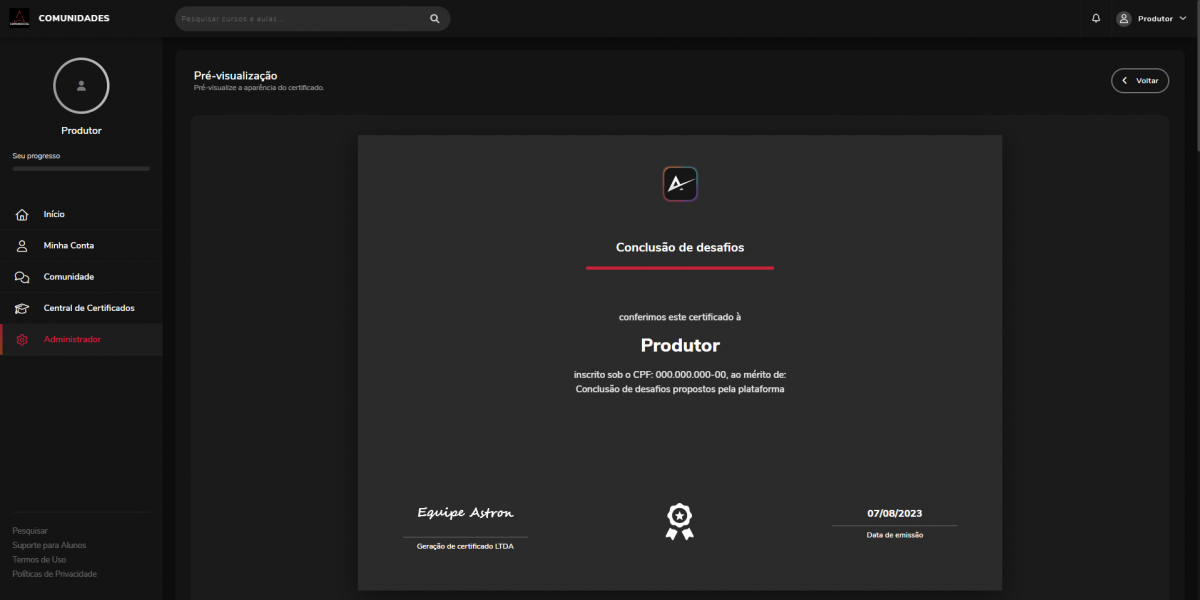Image resolution: width=1200 pixels, height=600 pixels.
Task: Click the Seu progresso progress bar
Action: [81, 169]
